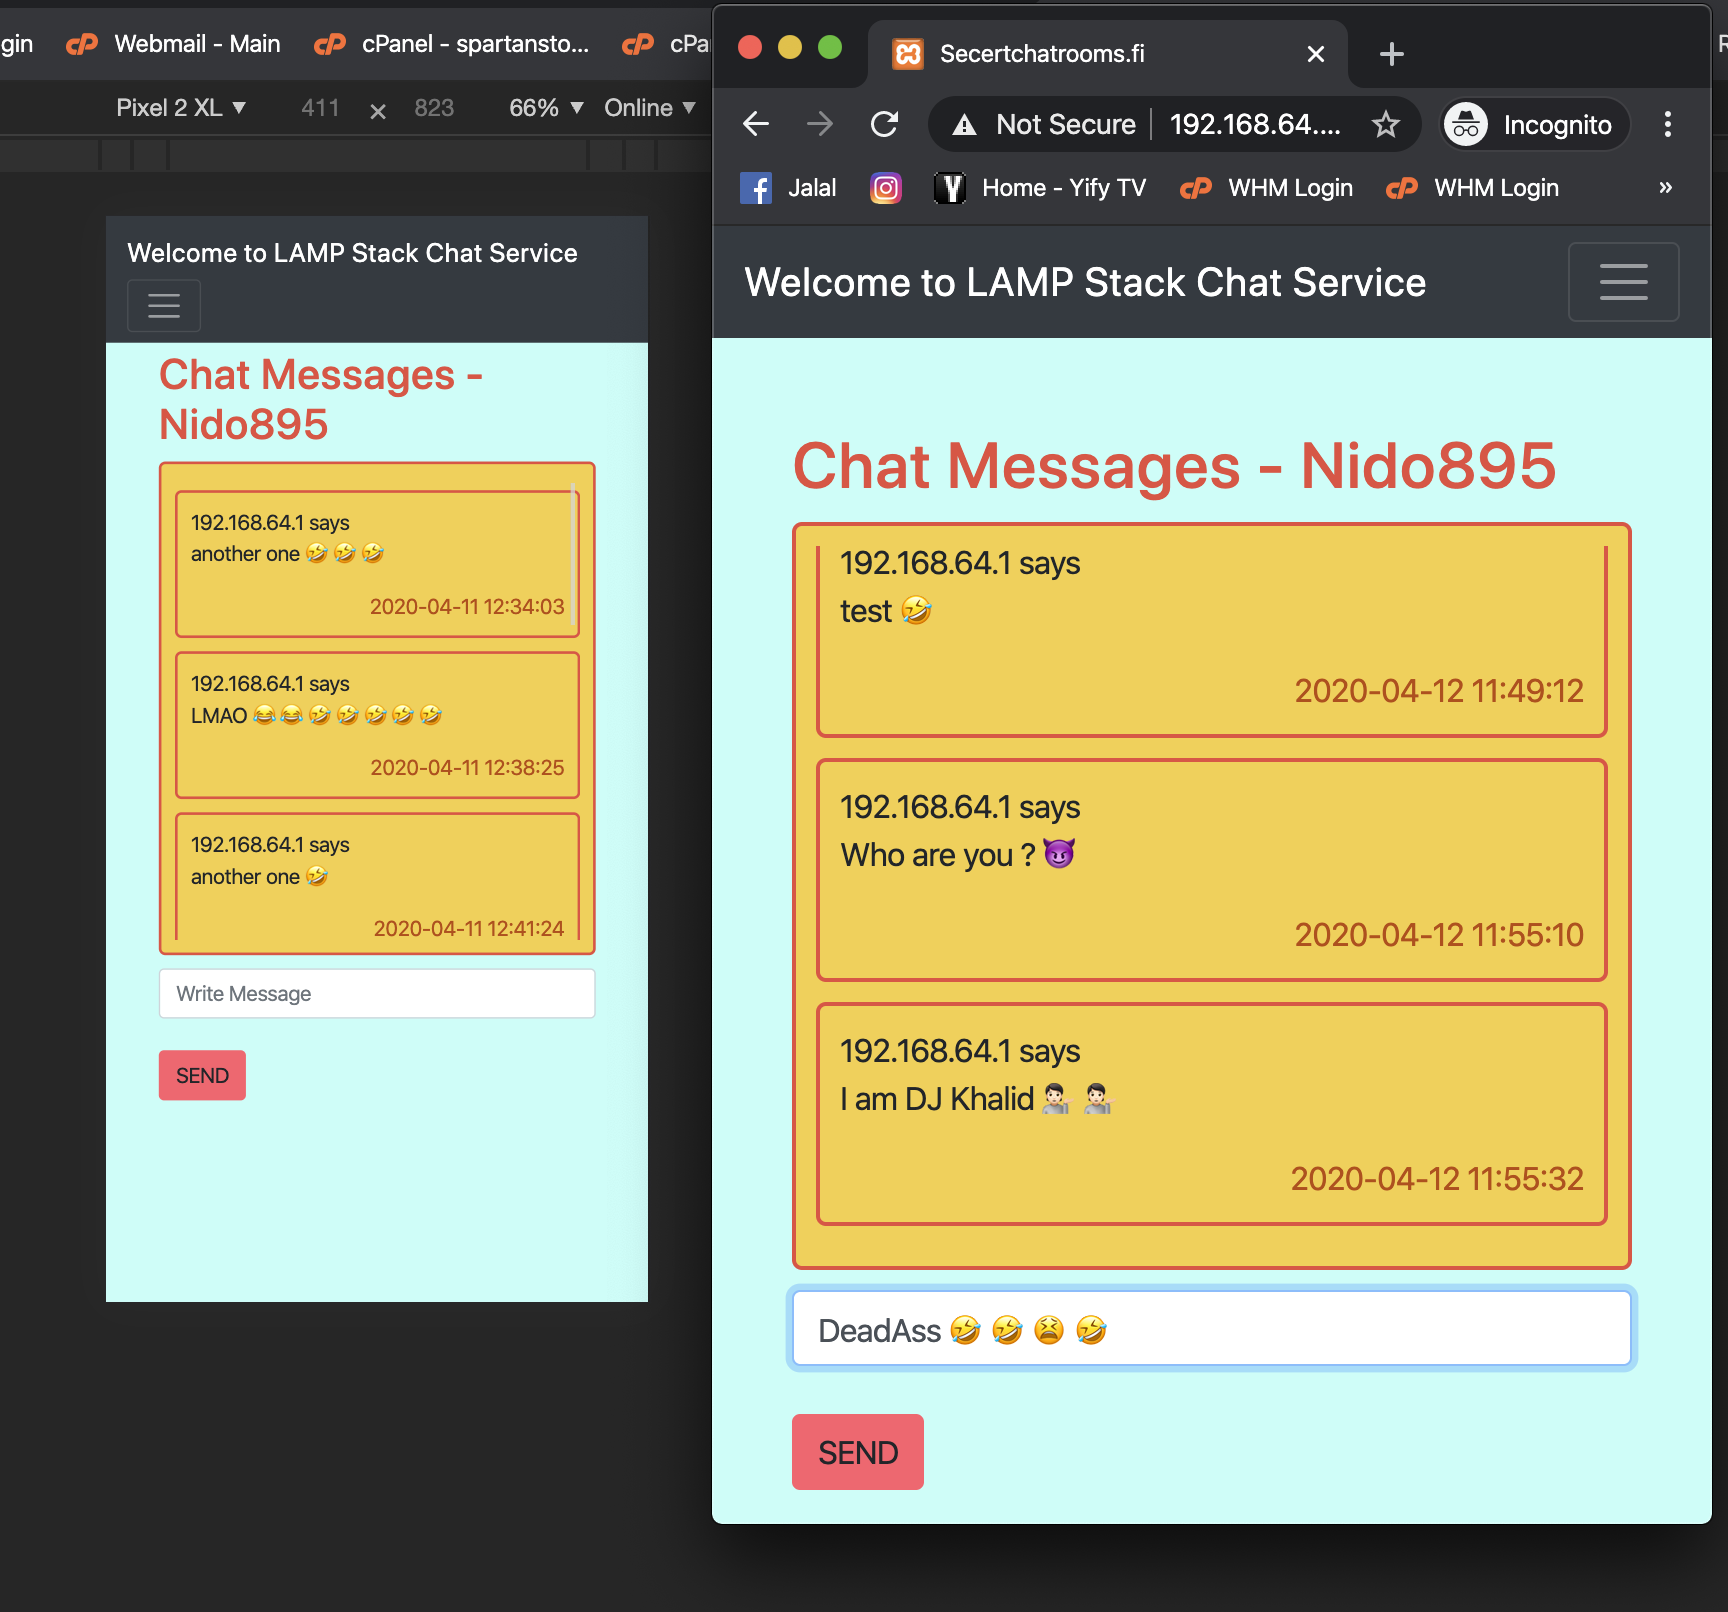Open the second WHM Login bookmark

point(1472,188)
